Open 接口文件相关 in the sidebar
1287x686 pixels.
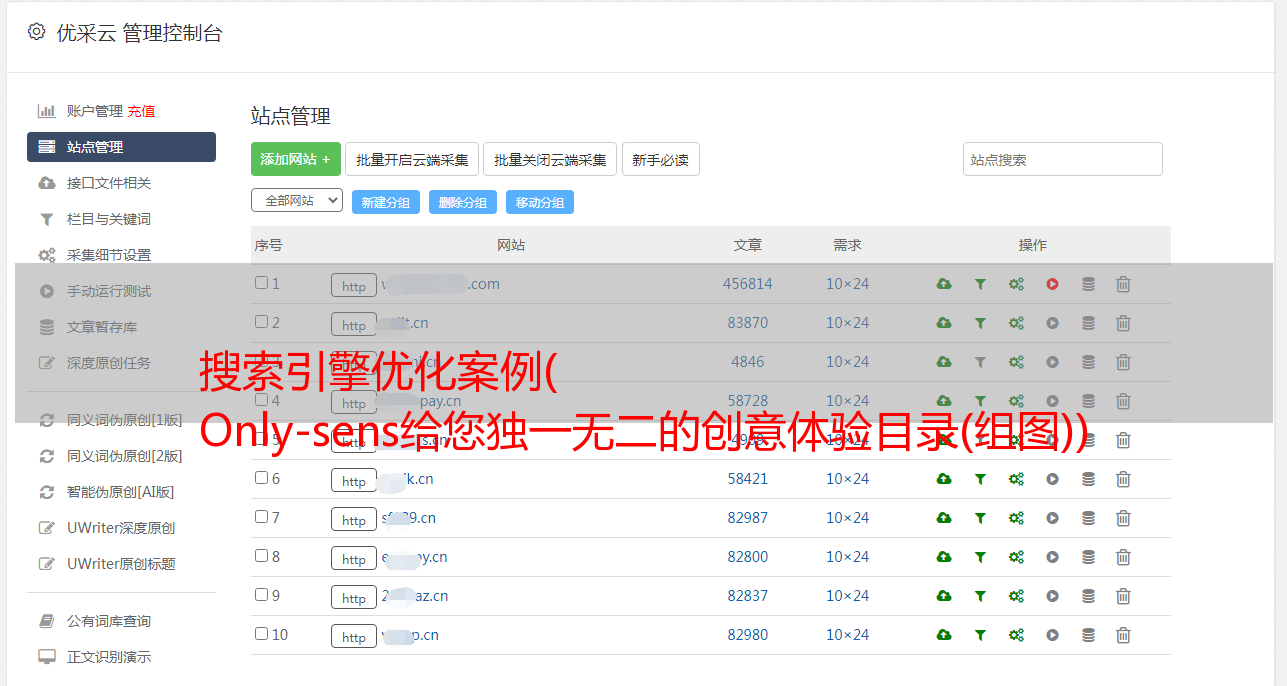coord(109,183)
